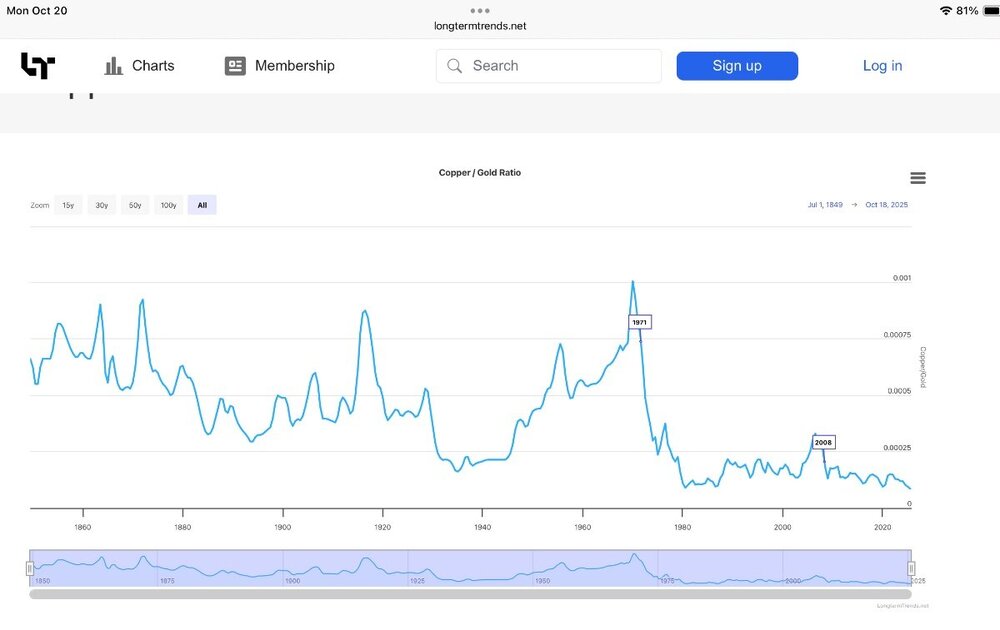Open the Charts menu
This screenshot has height=630, width=1000.
coord(140,66)
